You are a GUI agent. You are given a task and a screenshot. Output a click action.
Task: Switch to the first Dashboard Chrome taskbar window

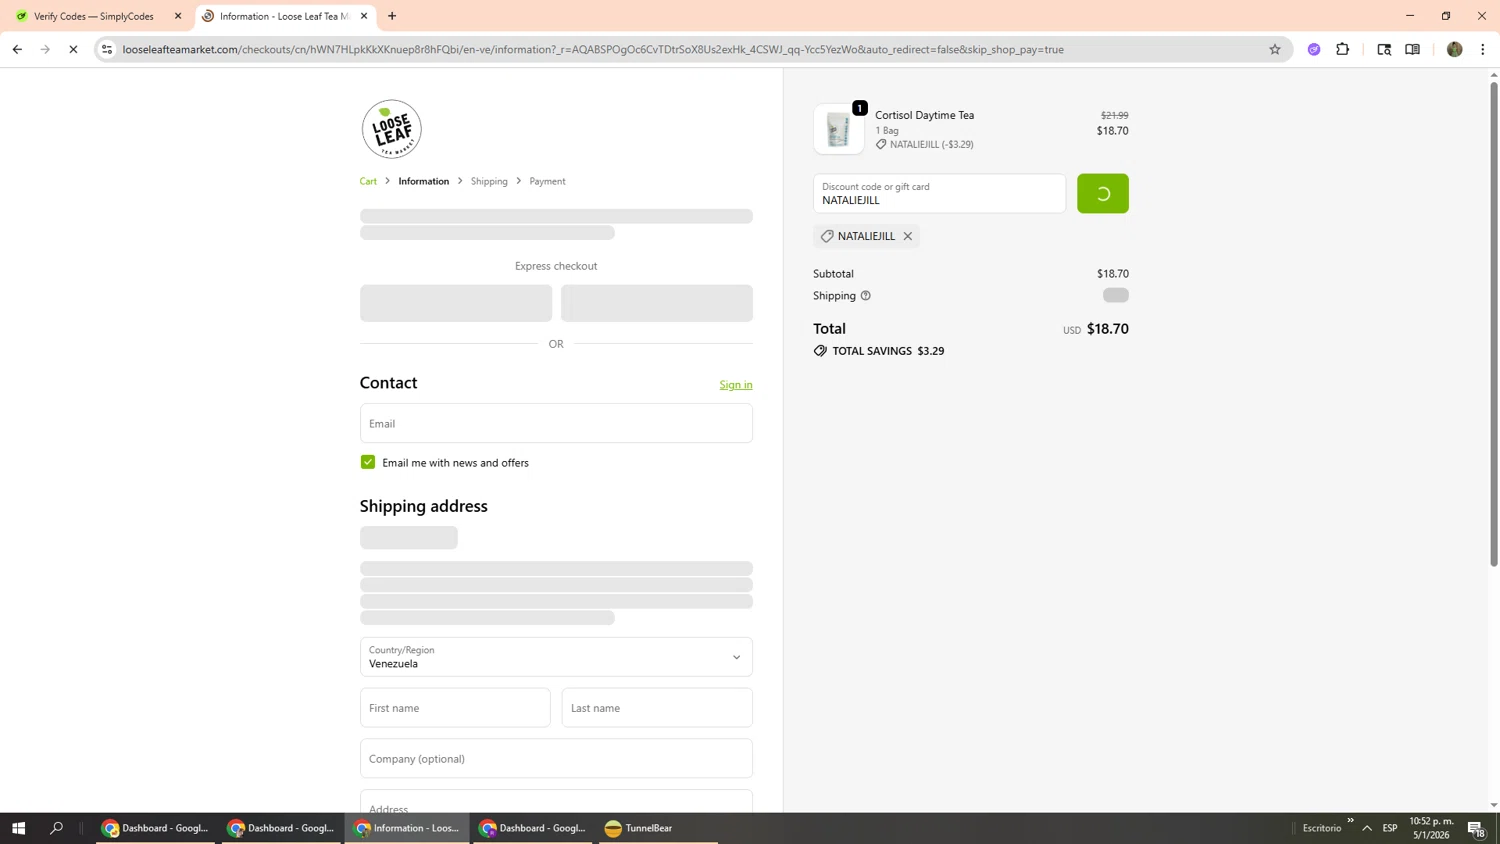pyautogui.click(x=155, y=828)
